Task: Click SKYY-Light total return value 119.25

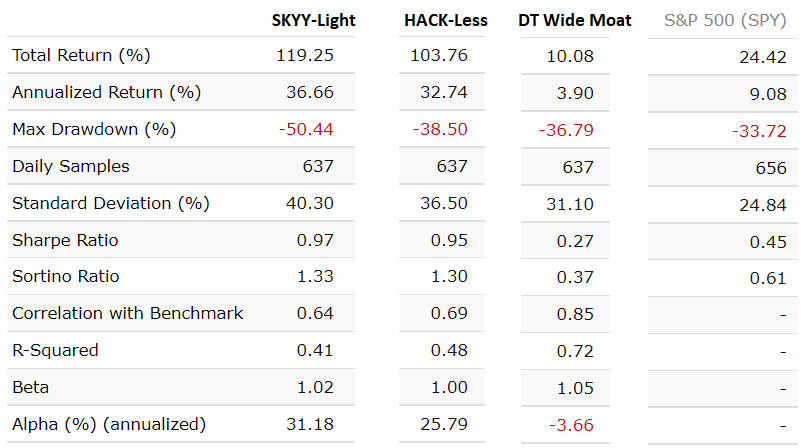Action: click(x=305, y=55)
